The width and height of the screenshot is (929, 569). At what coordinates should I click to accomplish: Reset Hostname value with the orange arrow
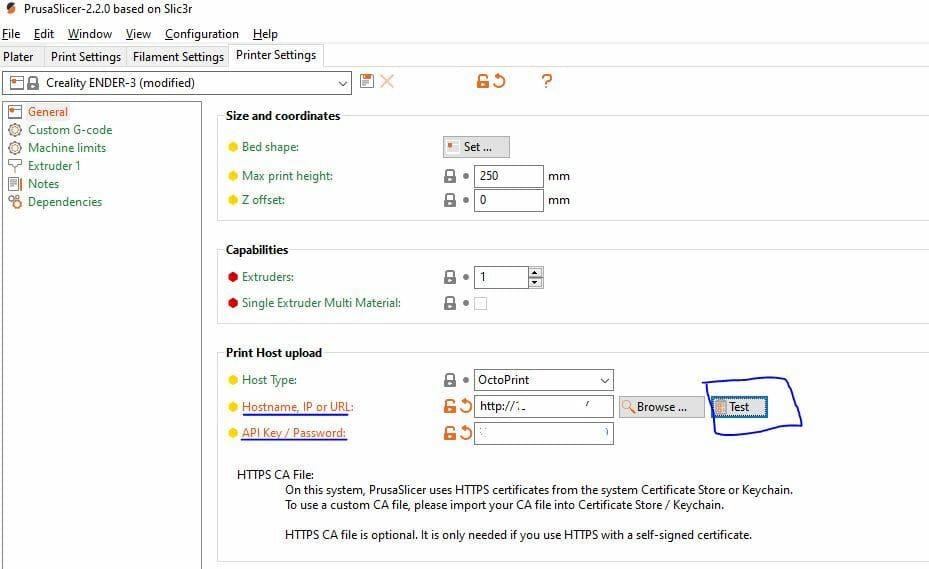(x=466, y=406)
